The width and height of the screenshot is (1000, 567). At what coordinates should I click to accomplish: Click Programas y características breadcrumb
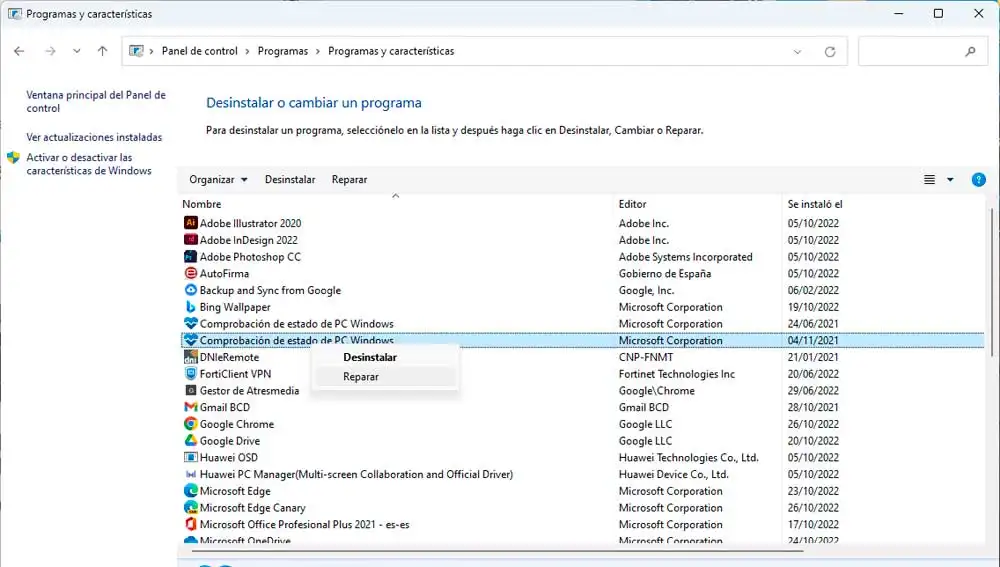pyautogui.click(x=391, y=51)
